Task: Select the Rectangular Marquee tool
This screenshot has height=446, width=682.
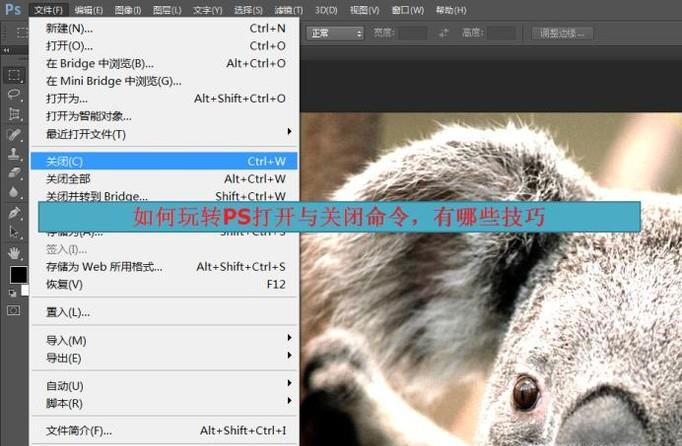Action: pos(14,75)
